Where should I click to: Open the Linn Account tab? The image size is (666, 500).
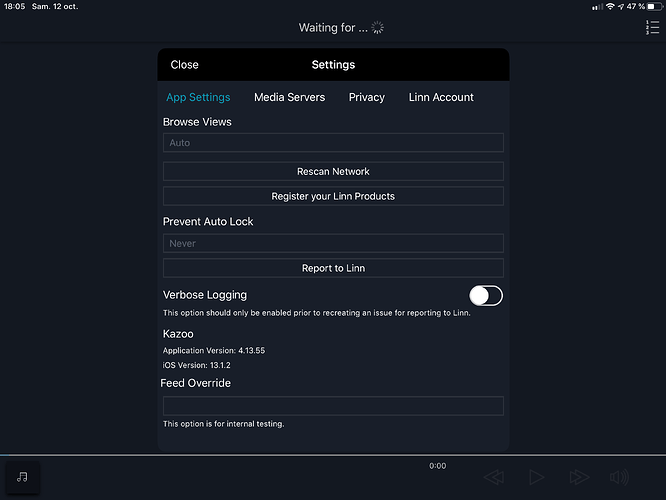coord(441,97)
